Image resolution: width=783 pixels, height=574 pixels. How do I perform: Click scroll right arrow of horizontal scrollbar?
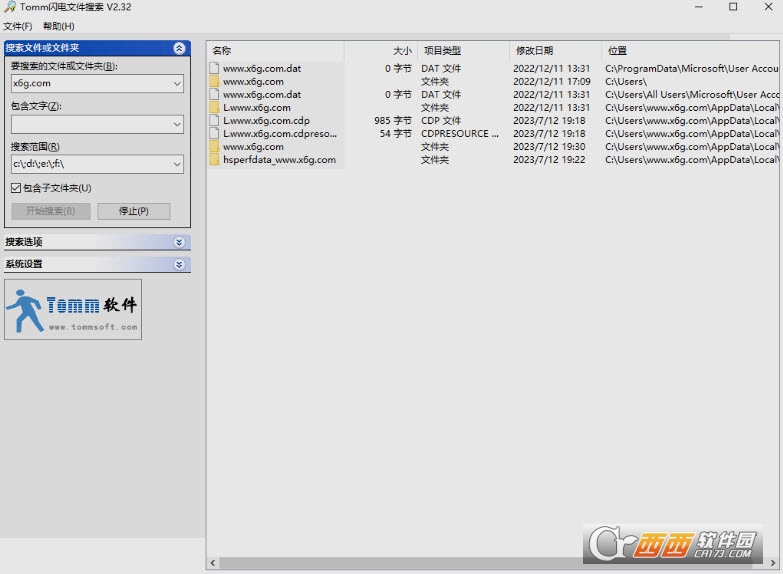(773, 563)
